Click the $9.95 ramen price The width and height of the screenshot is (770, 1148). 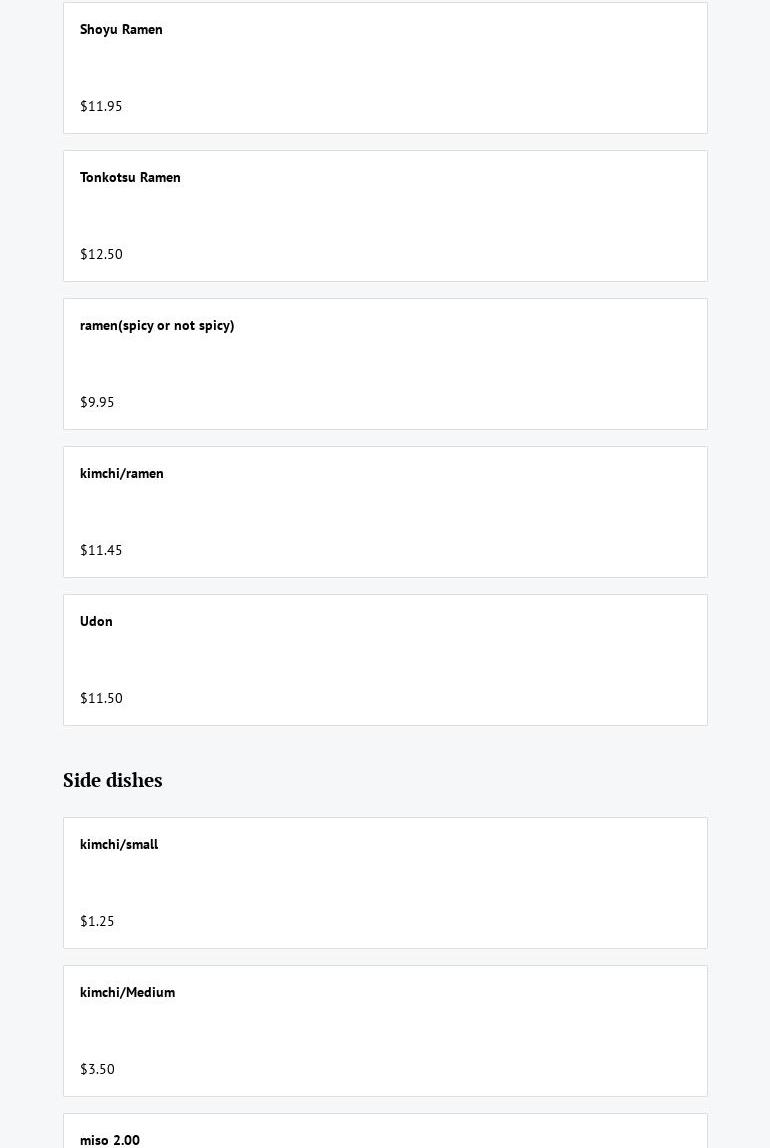click(x=97, y=402)
